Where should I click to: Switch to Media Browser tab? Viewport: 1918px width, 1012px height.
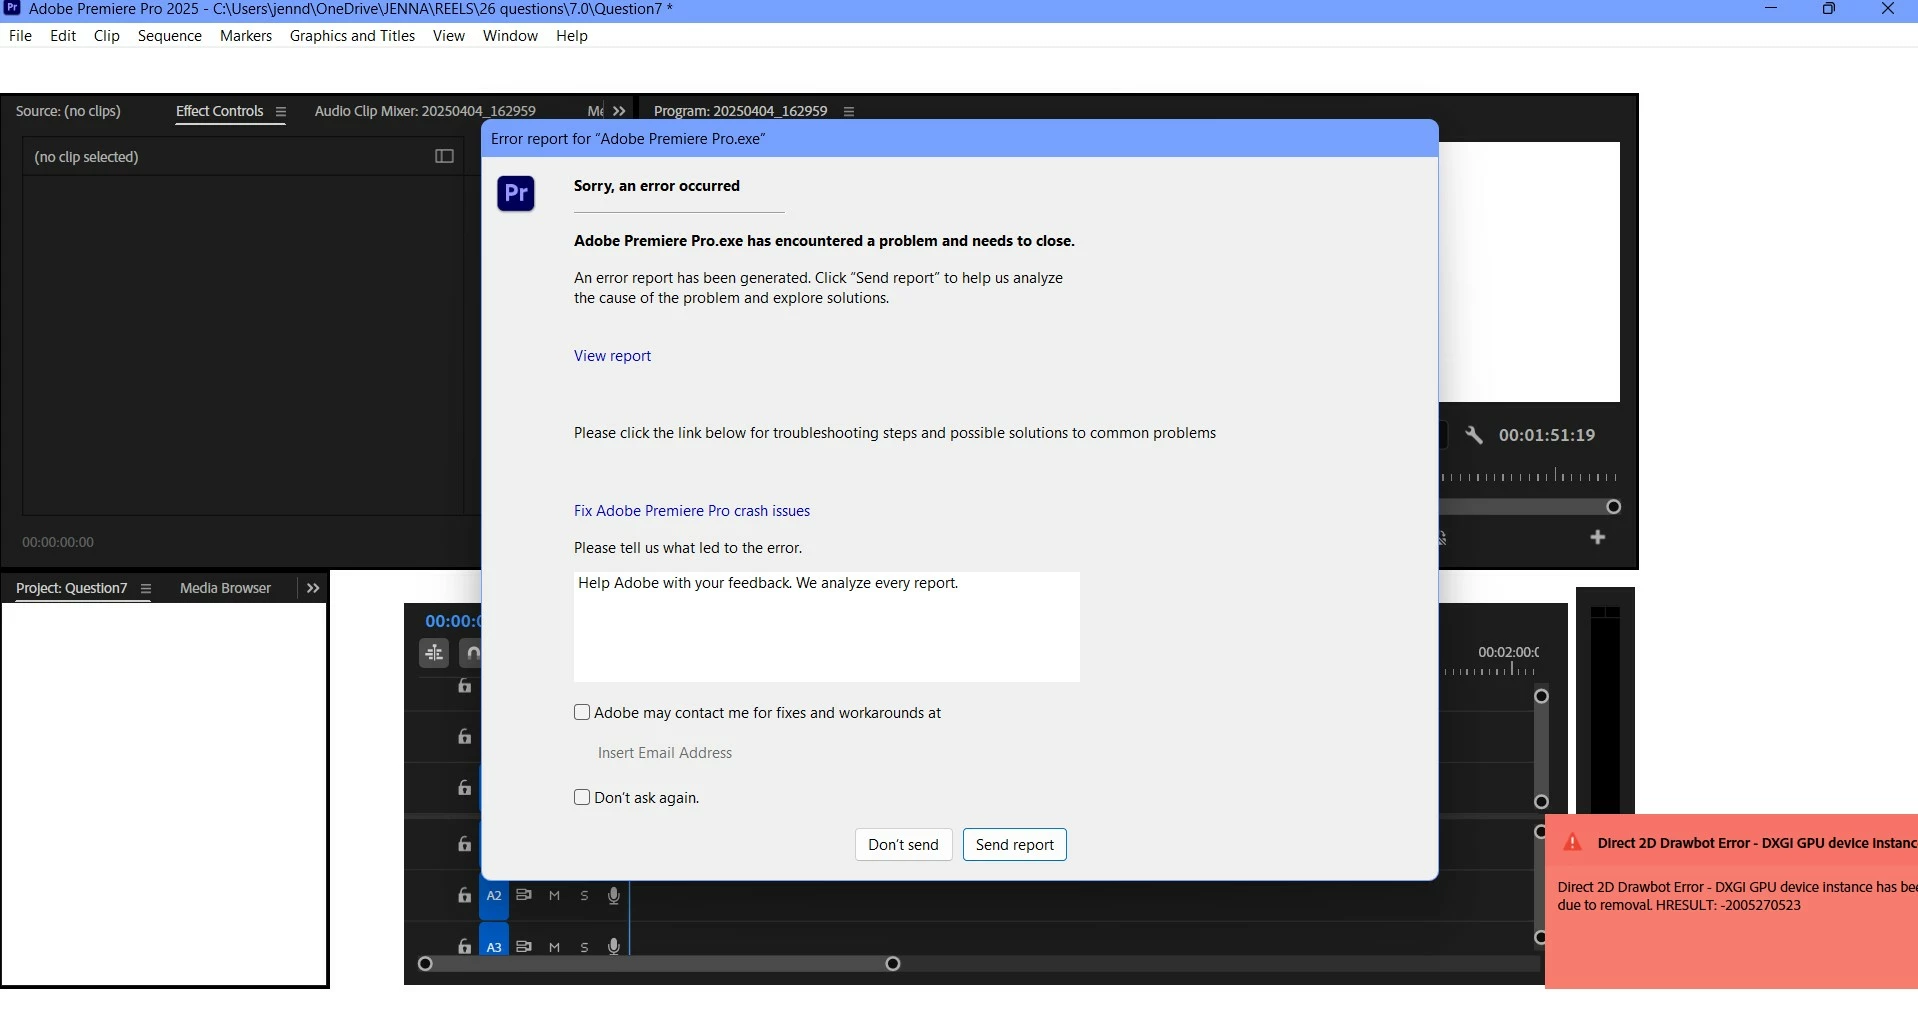pyautogui.click(x=225, y=589)
